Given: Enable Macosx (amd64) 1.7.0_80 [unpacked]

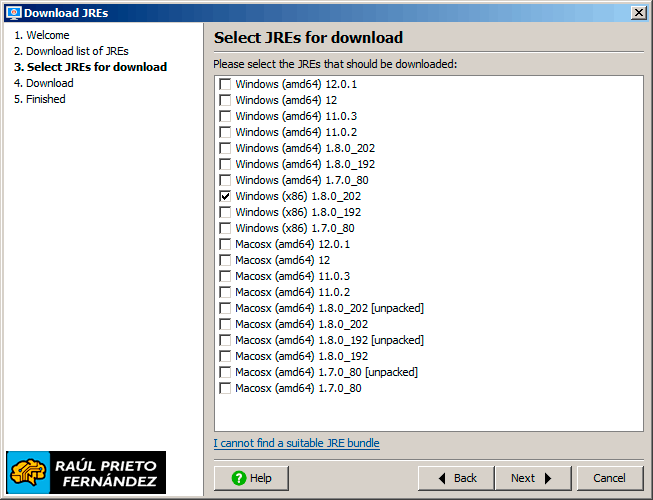Looking at the screenshot, I should (225, 372).
